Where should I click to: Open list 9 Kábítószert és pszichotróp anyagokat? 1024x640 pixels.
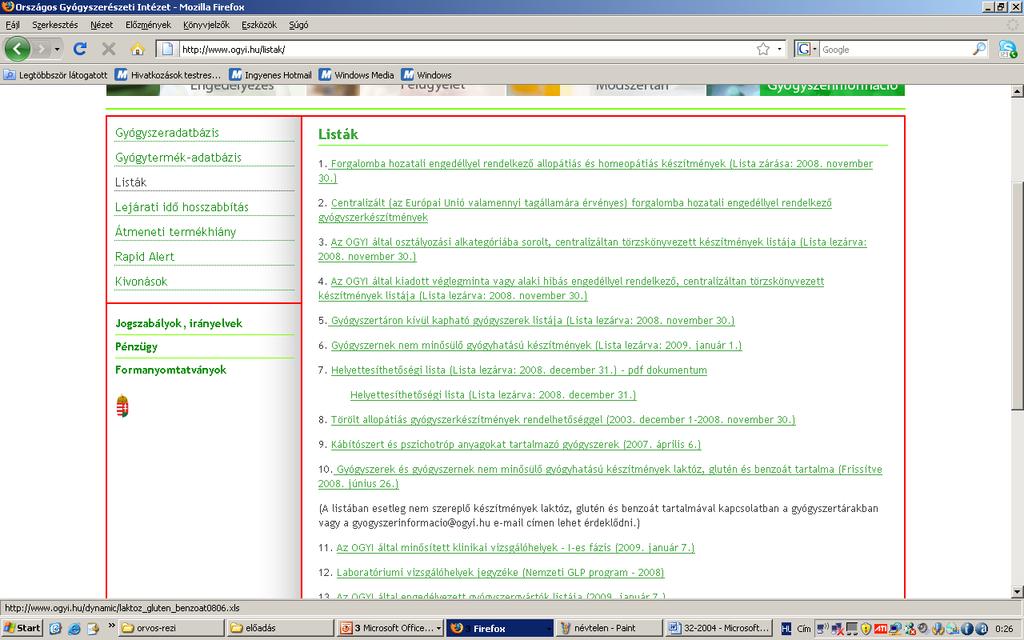click(515, 445)
